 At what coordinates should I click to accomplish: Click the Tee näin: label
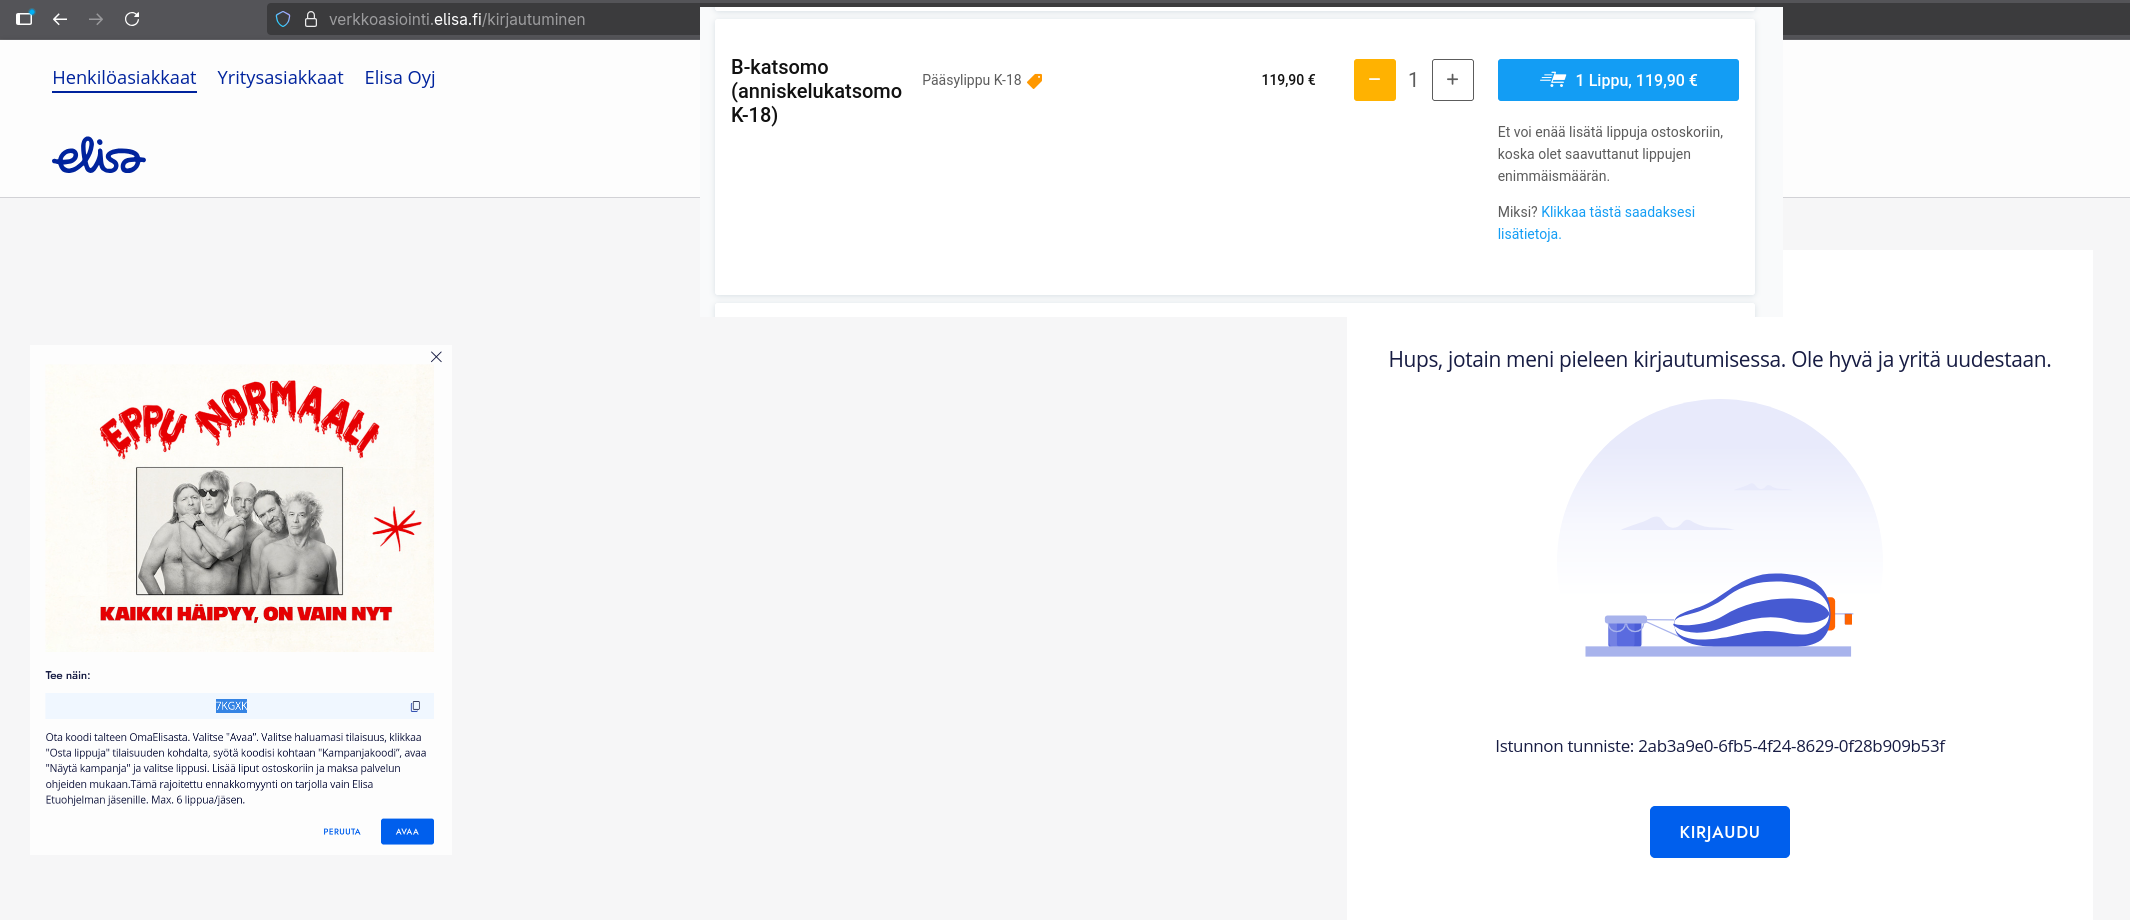tap(68, 676)
